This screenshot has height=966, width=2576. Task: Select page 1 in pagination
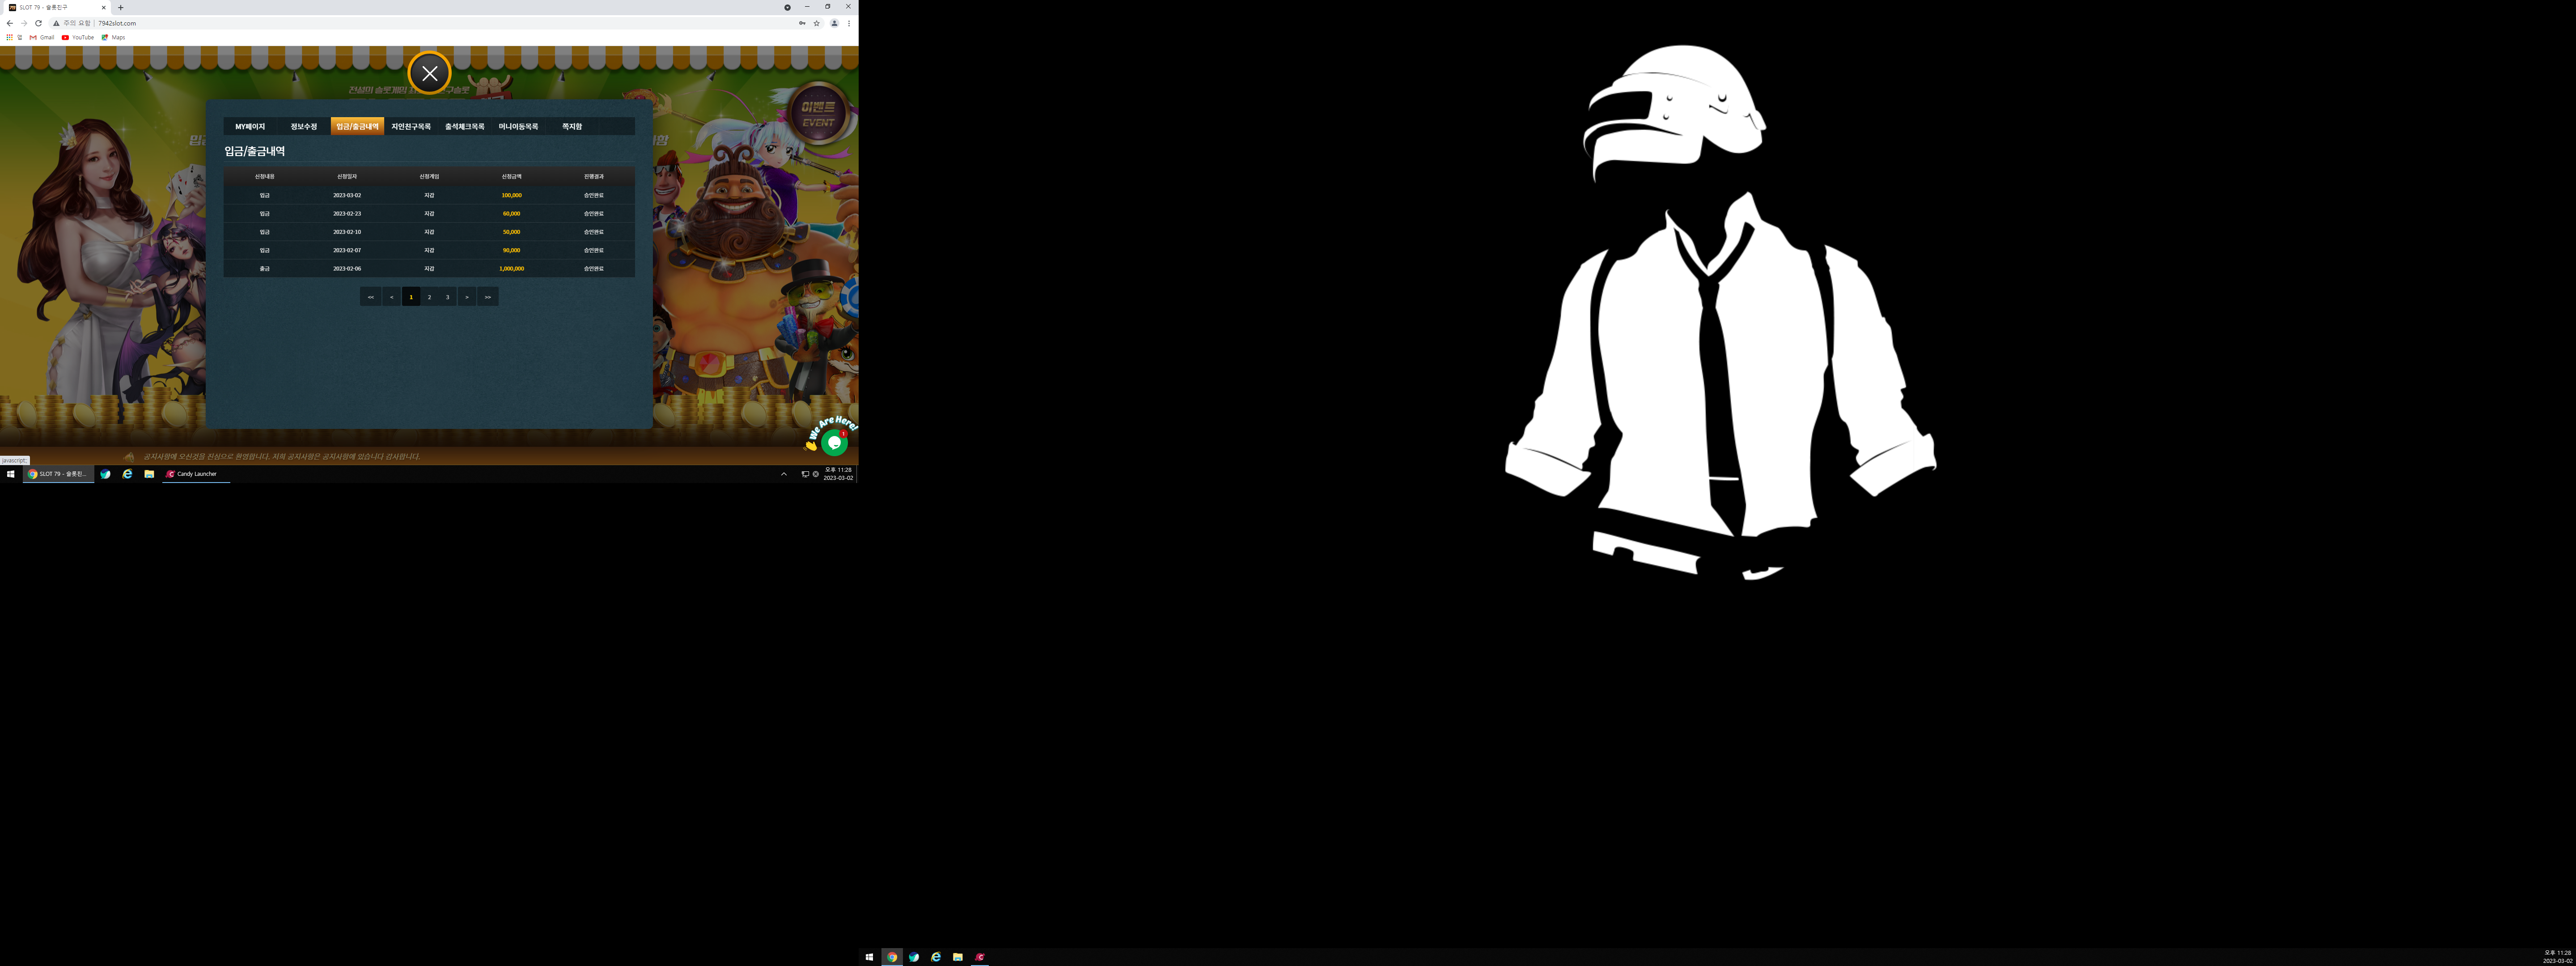pos(411,297)
